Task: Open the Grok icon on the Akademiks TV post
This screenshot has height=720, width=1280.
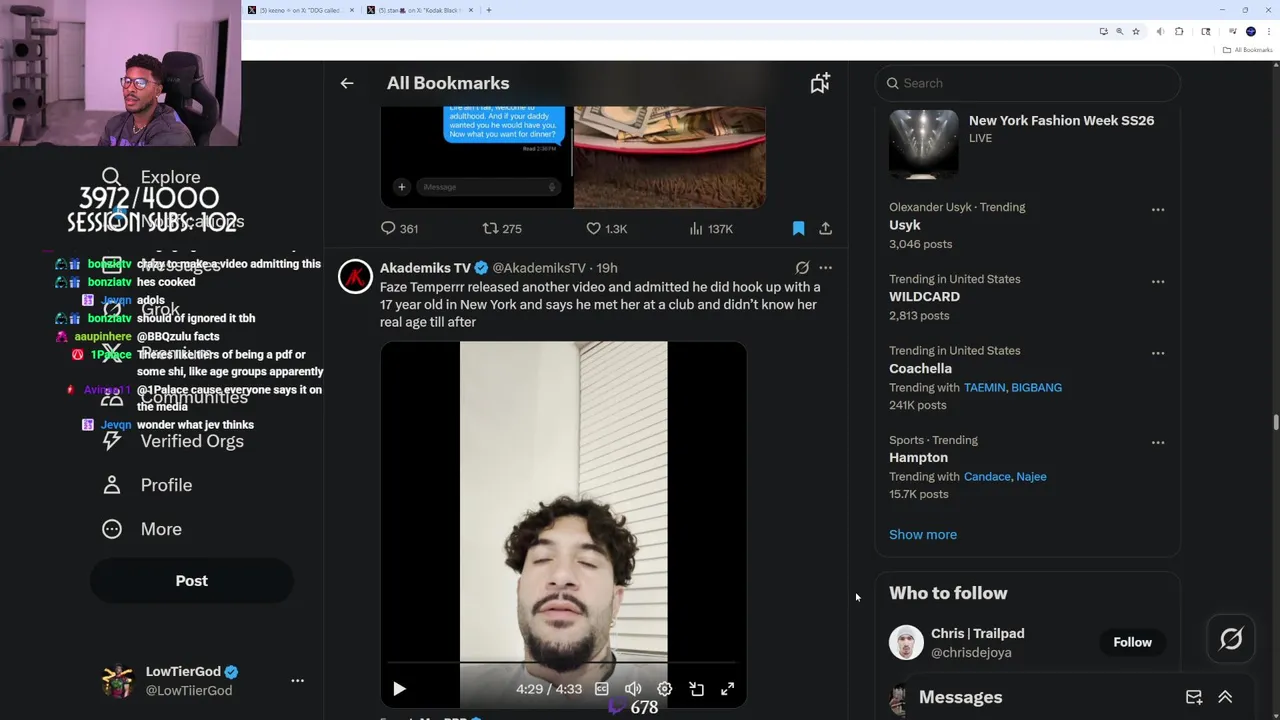Action: click(802, 268)
